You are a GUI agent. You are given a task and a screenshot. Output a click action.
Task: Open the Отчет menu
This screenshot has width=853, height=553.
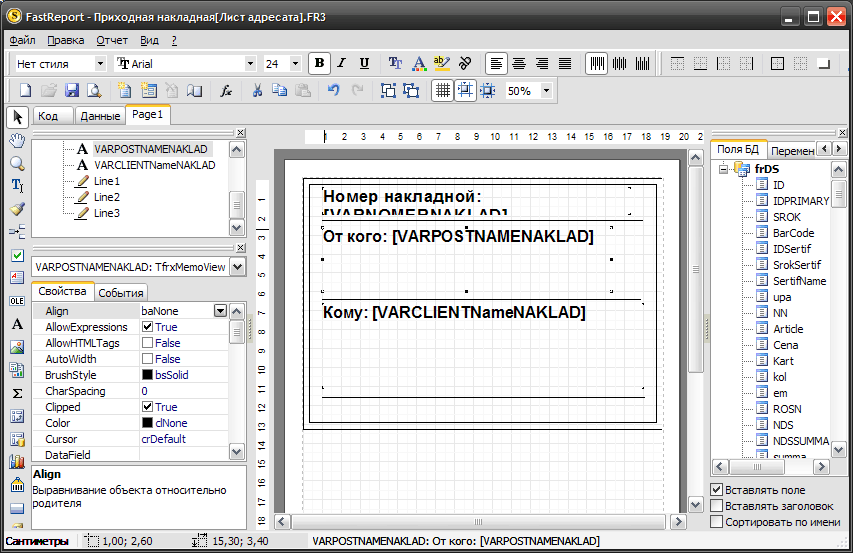pos(112,40)
